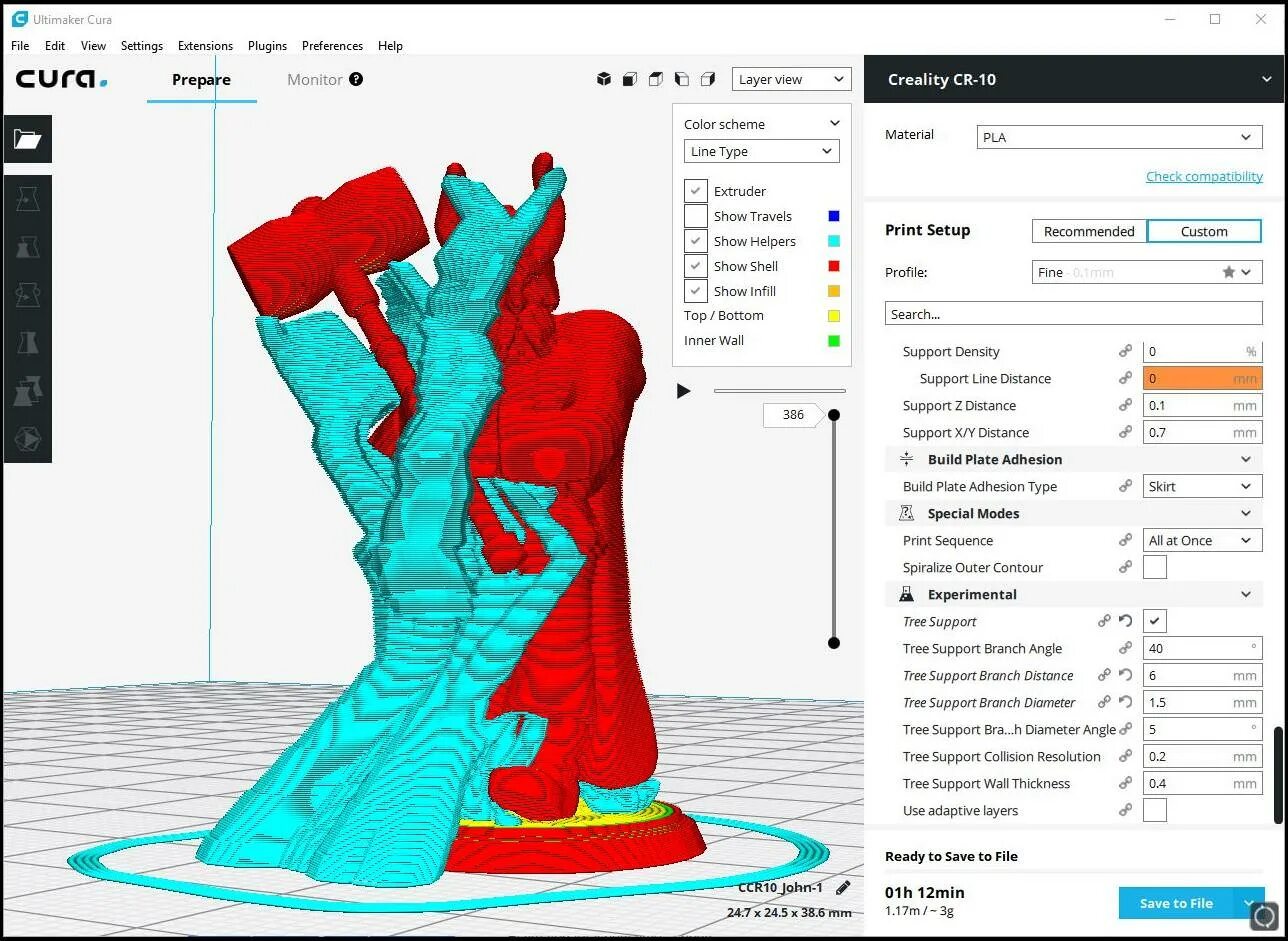Select the Mirror tool

[x=27, y=342]
